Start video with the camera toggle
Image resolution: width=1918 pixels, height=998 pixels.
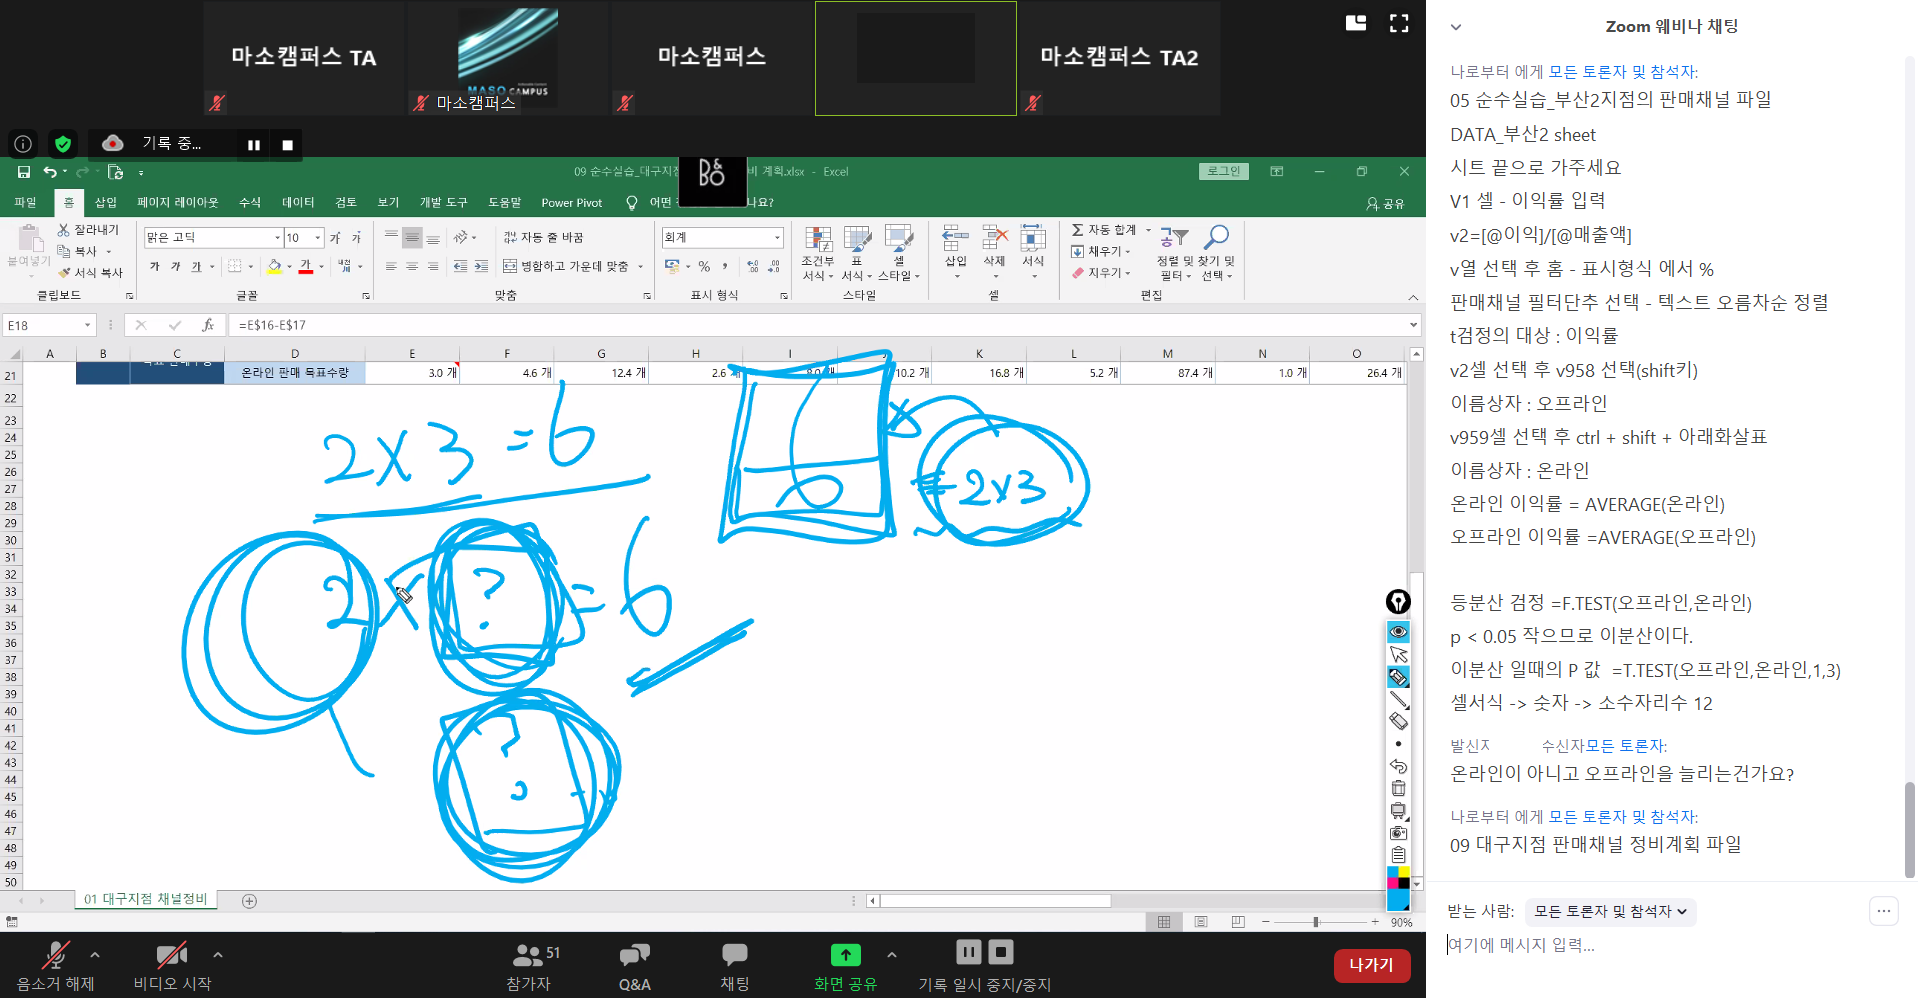[172, 966]
